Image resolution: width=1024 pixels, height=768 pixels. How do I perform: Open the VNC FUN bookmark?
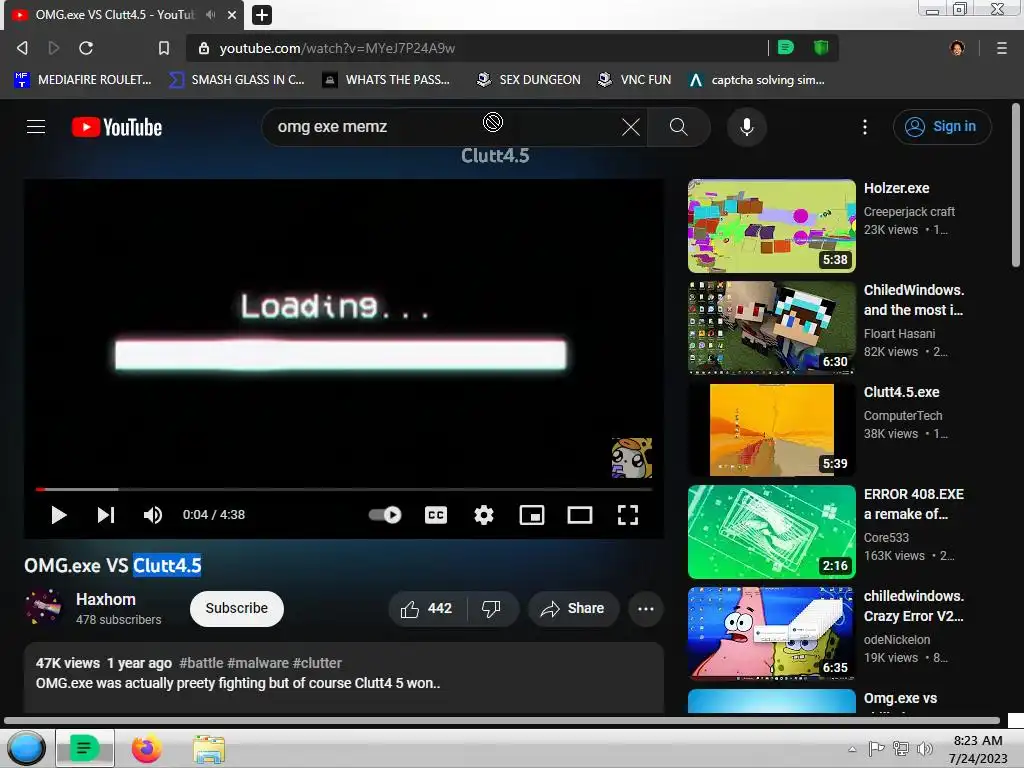pos(635,80)
